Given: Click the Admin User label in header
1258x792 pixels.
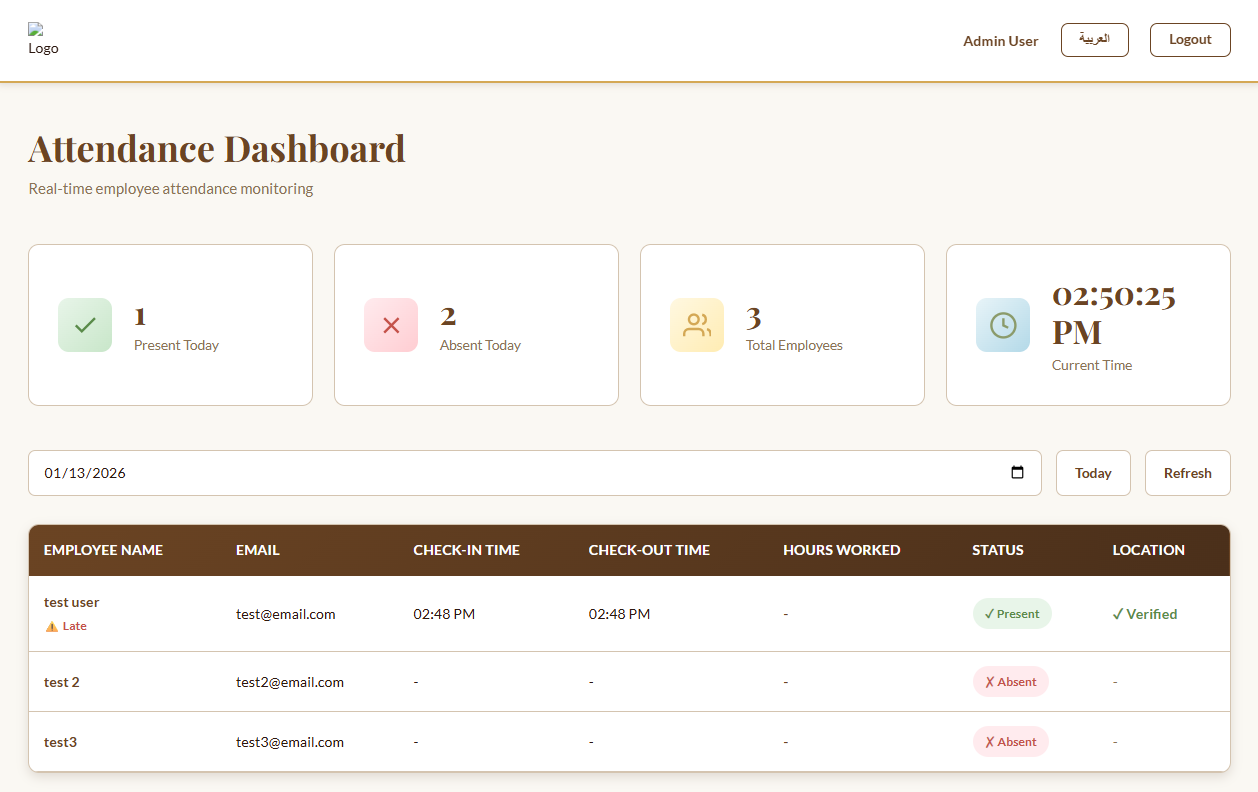Looking at the screenshot, I should [1000, 41].
